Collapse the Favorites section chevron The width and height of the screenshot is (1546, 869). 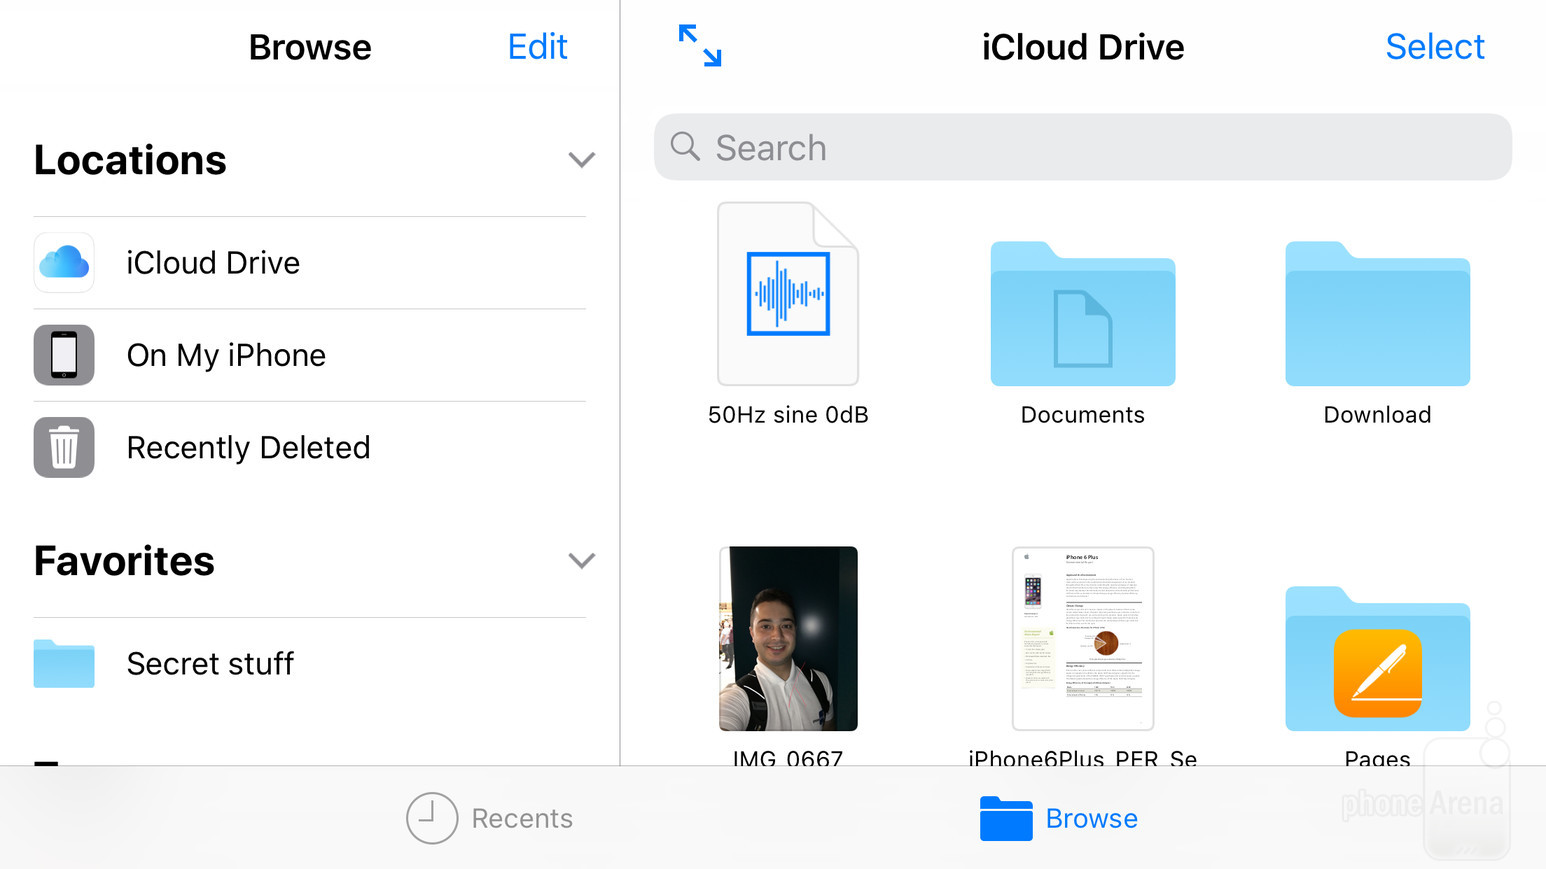581,561
